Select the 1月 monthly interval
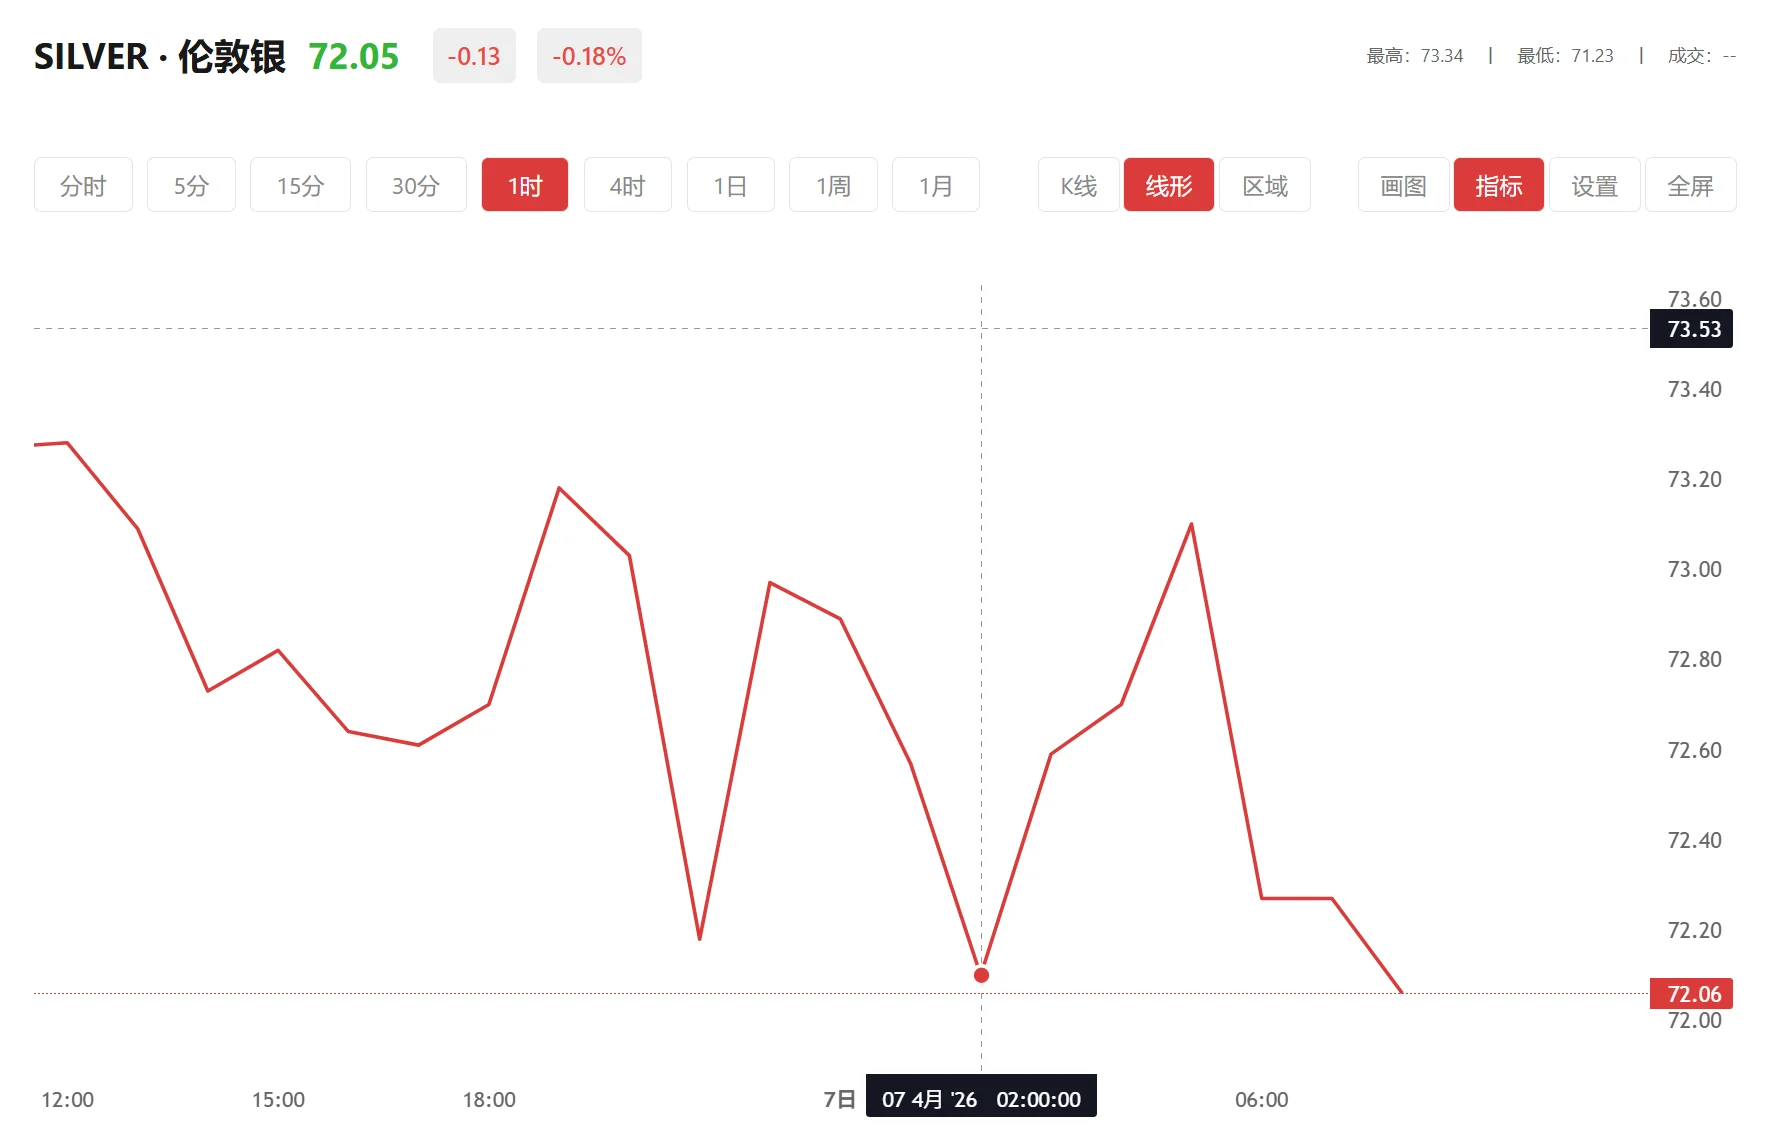This screenshot has width=1784, height=1134. (936, 184)
